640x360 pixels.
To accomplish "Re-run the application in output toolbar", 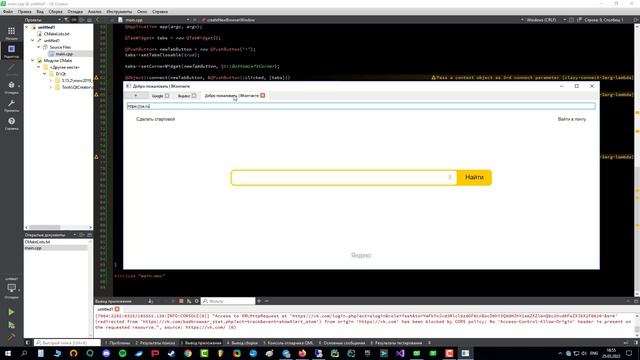I will 189,301.
